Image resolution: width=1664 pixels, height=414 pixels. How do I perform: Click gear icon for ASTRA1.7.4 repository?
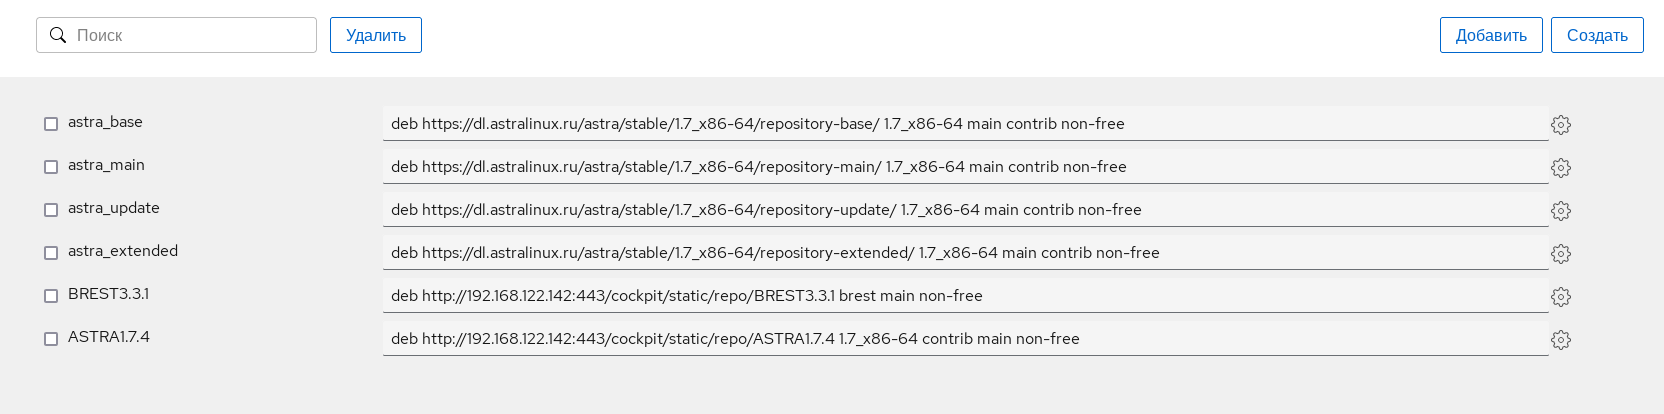point(1560,340)
